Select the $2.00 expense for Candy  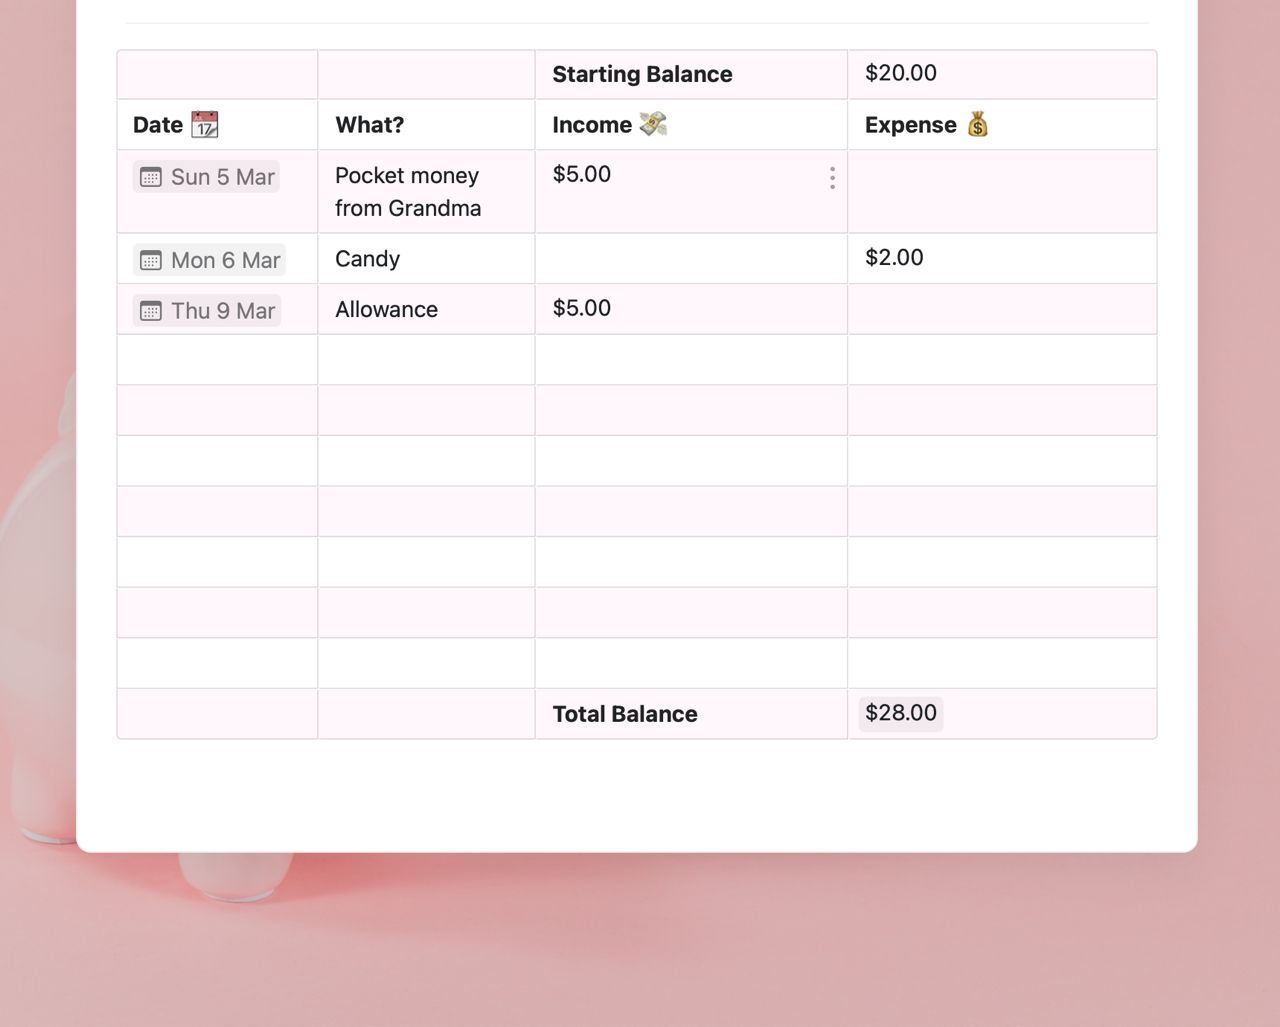(x=894, y=258)
